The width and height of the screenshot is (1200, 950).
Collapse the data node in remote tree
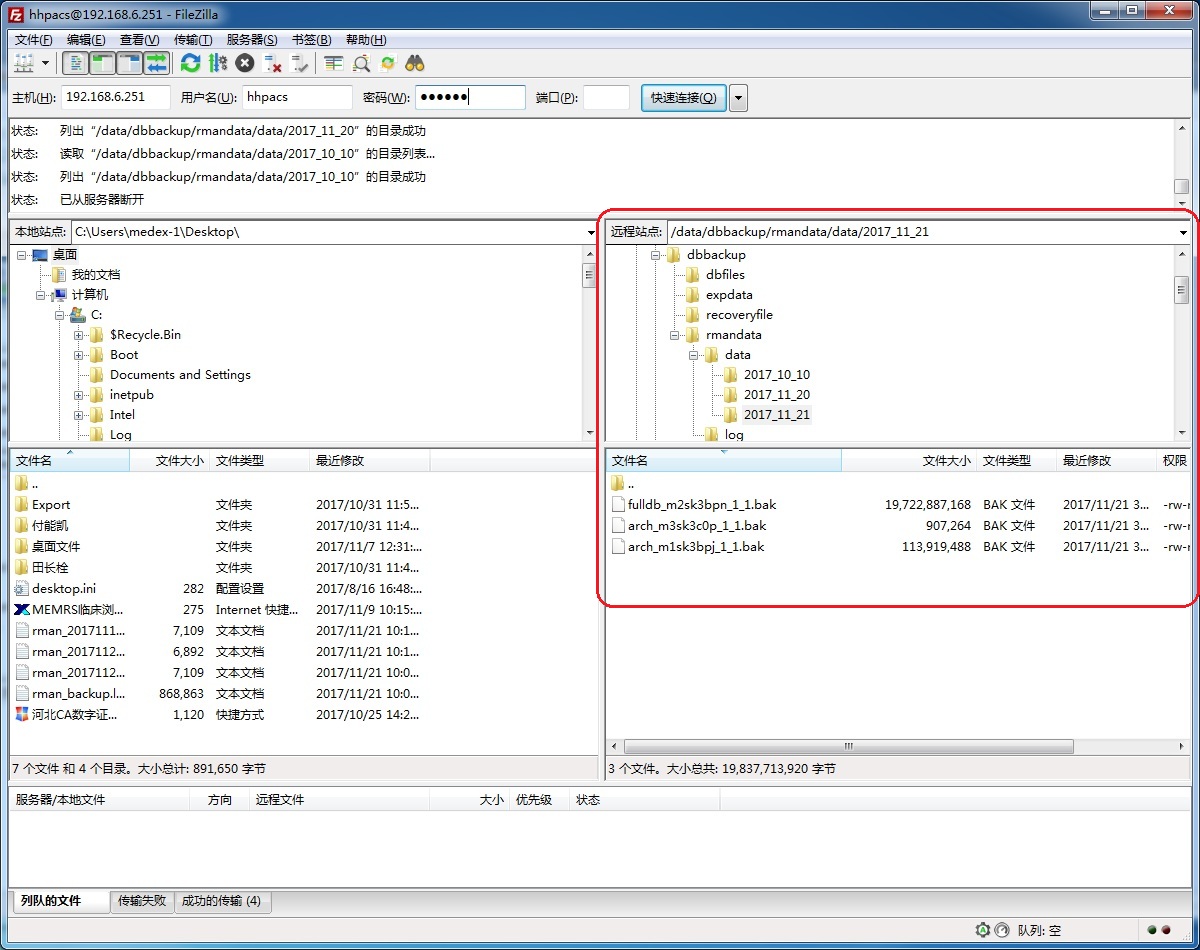[x=693, y=355]
